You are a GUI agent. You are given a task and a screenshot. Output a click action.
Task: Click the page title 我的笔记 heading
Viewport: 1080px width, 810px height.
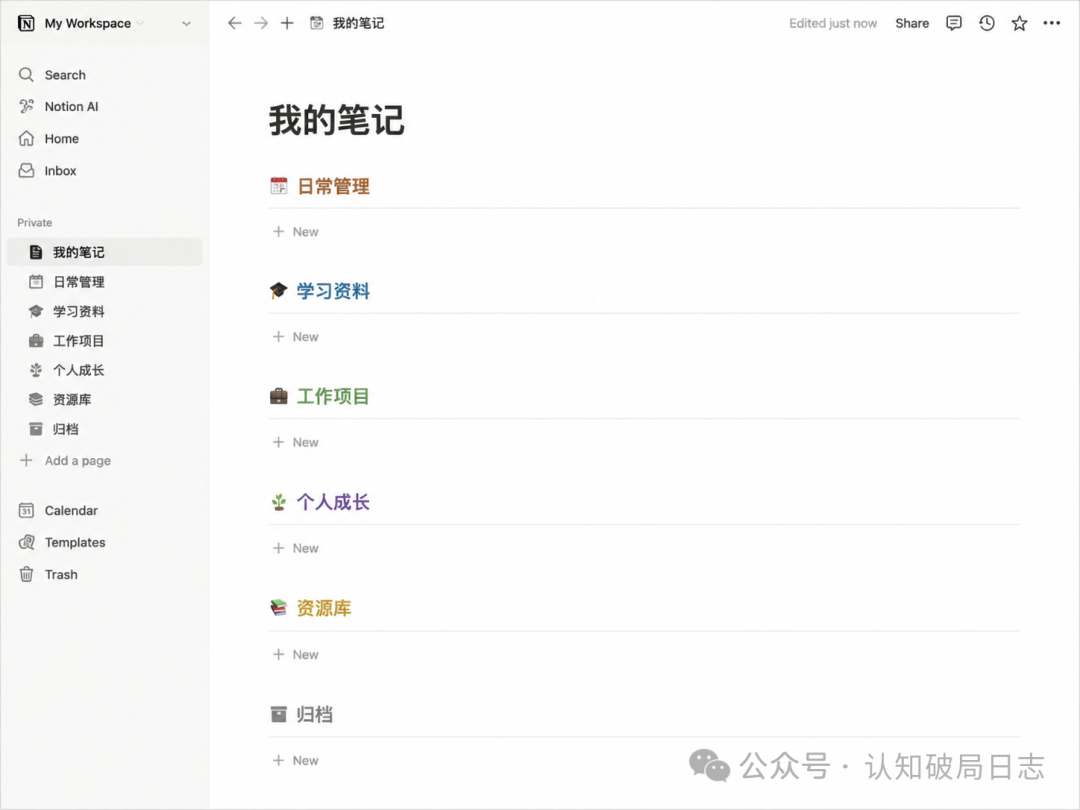point(336,121)
